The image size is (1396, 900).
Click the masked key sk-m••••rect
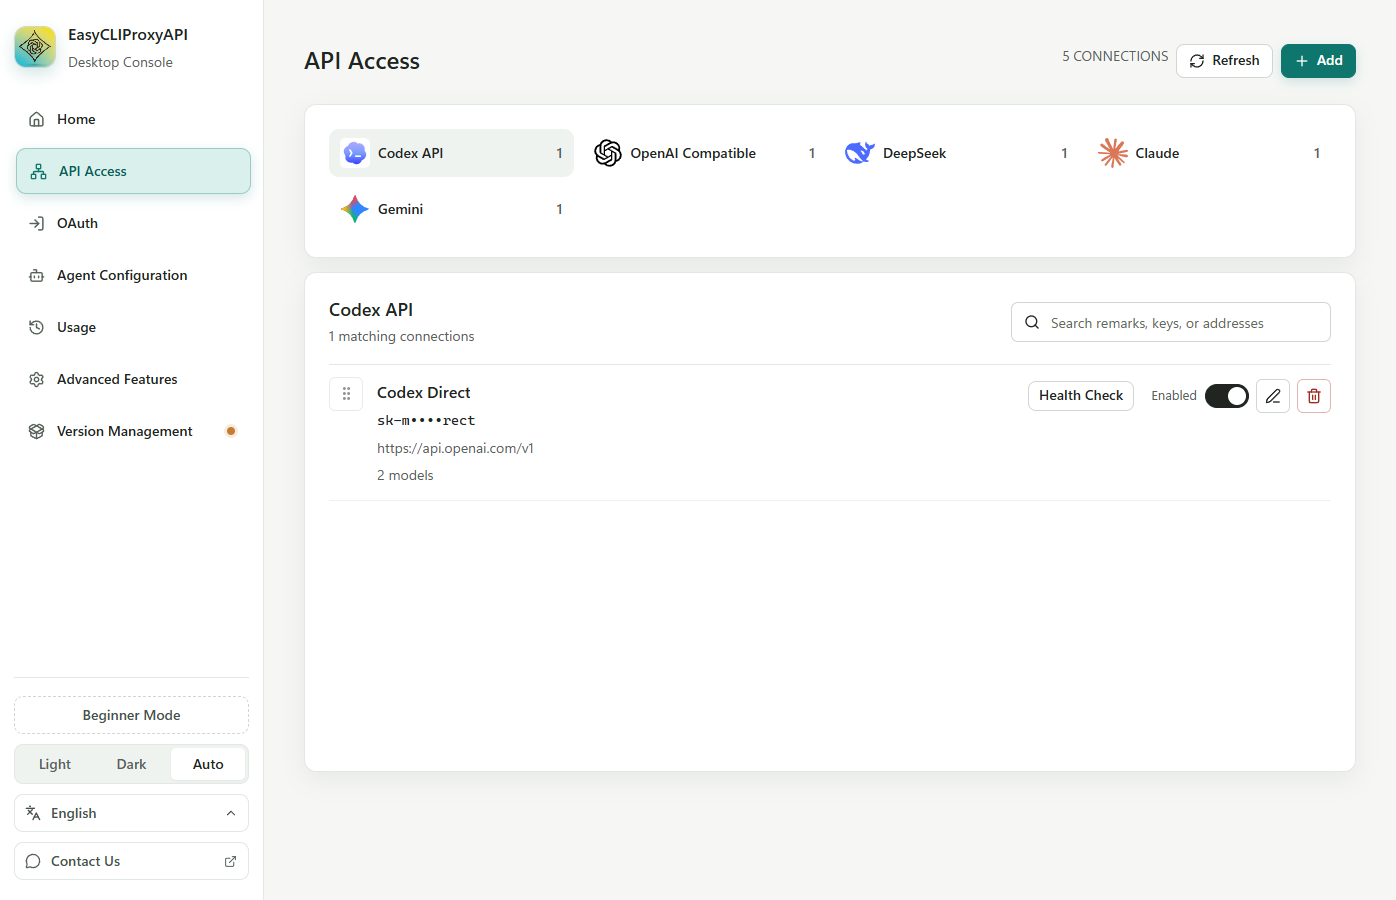point(426,421)
